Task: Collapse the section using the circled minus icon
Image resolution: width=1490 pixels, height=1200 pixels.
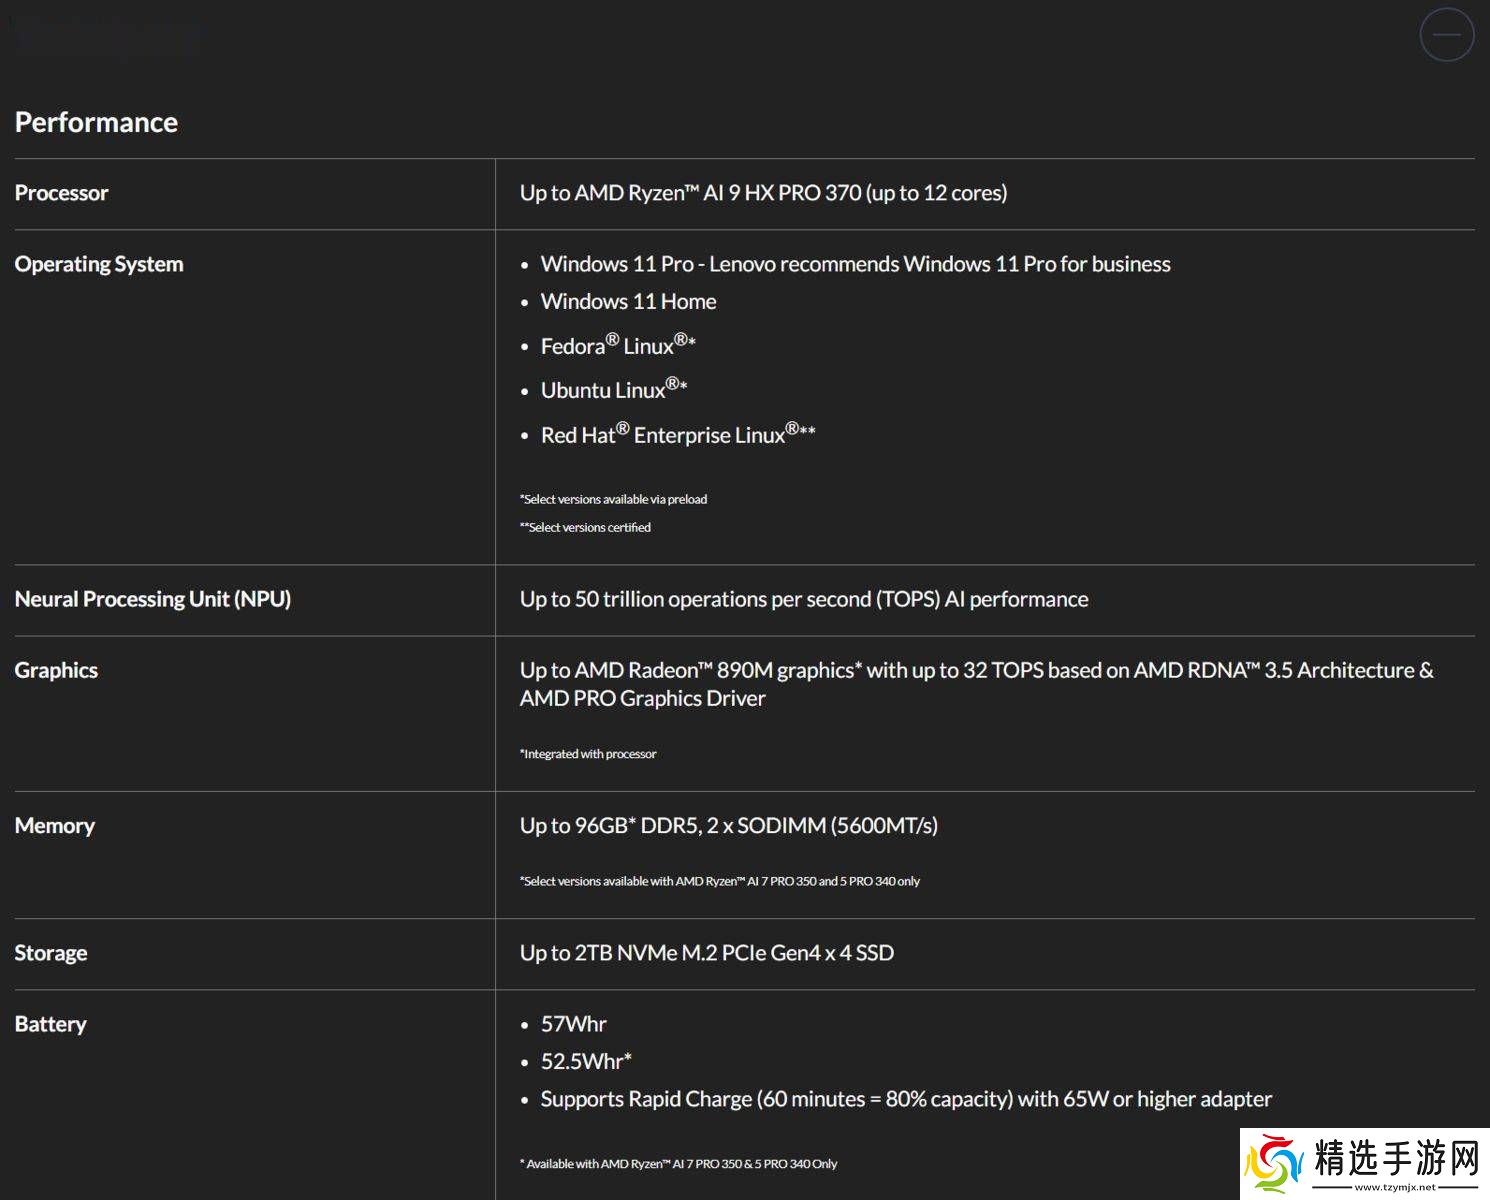Action: (x=1446, y=34)
